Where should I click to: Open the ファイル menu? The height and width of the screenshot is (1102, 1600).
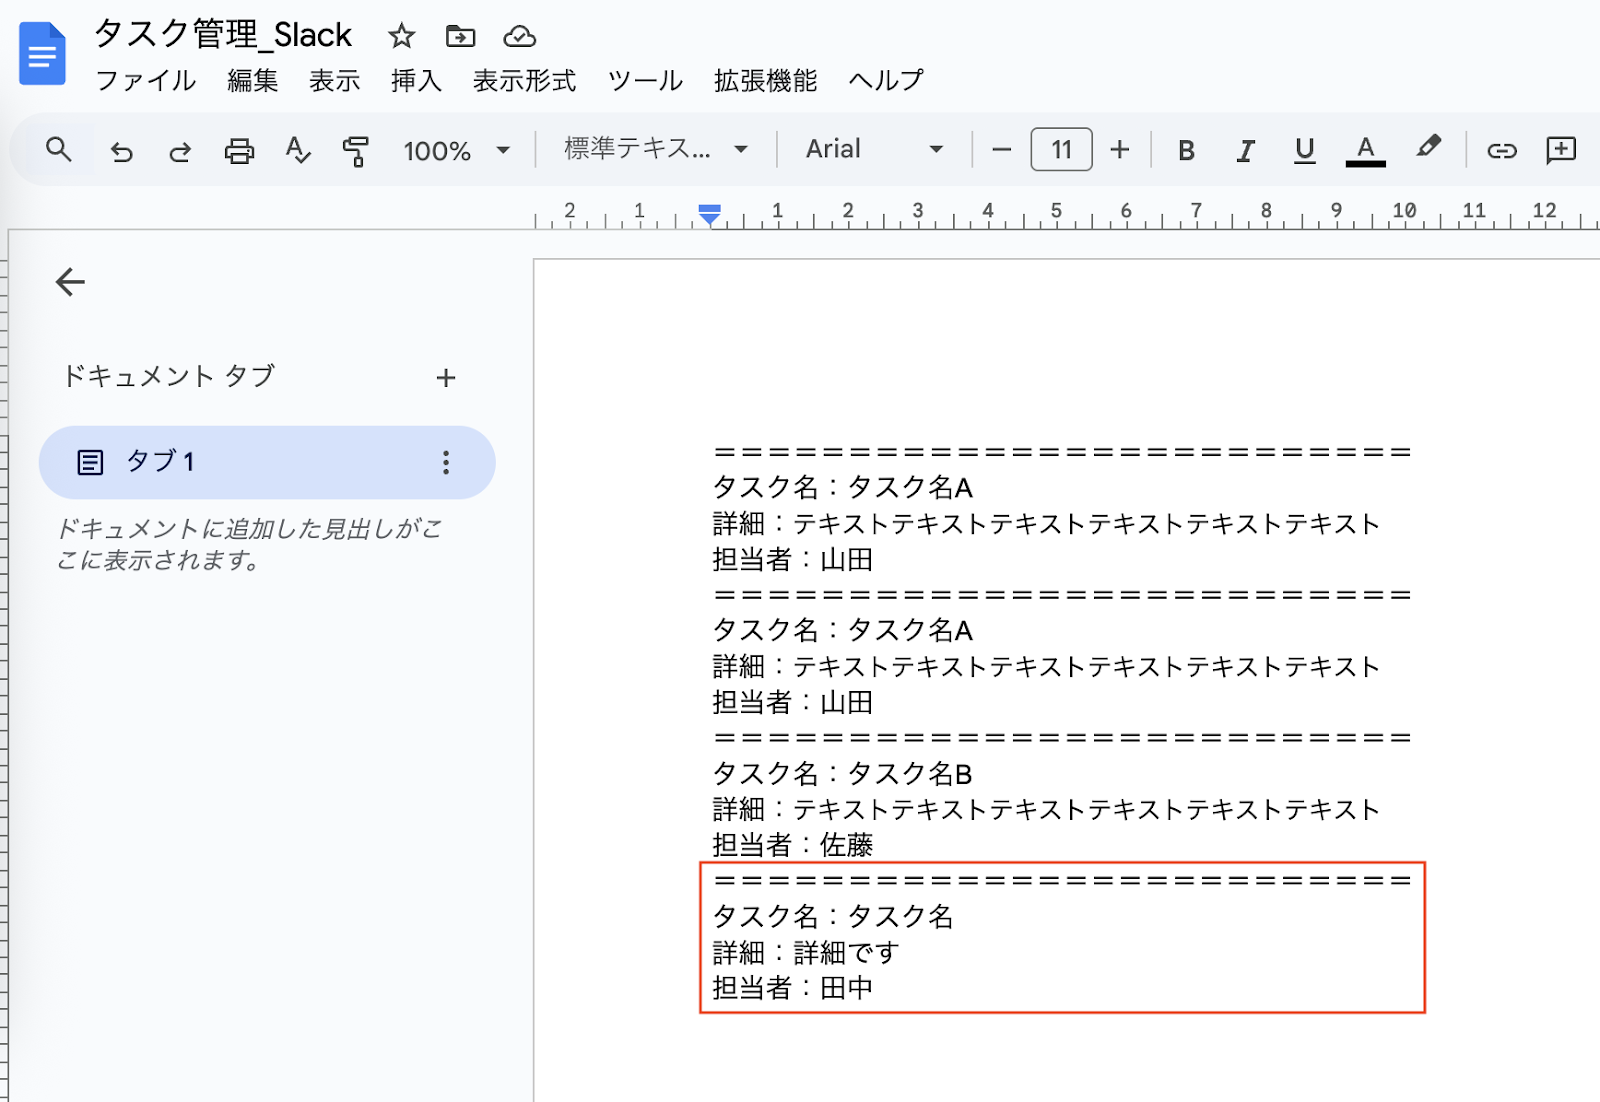point(145,81)
